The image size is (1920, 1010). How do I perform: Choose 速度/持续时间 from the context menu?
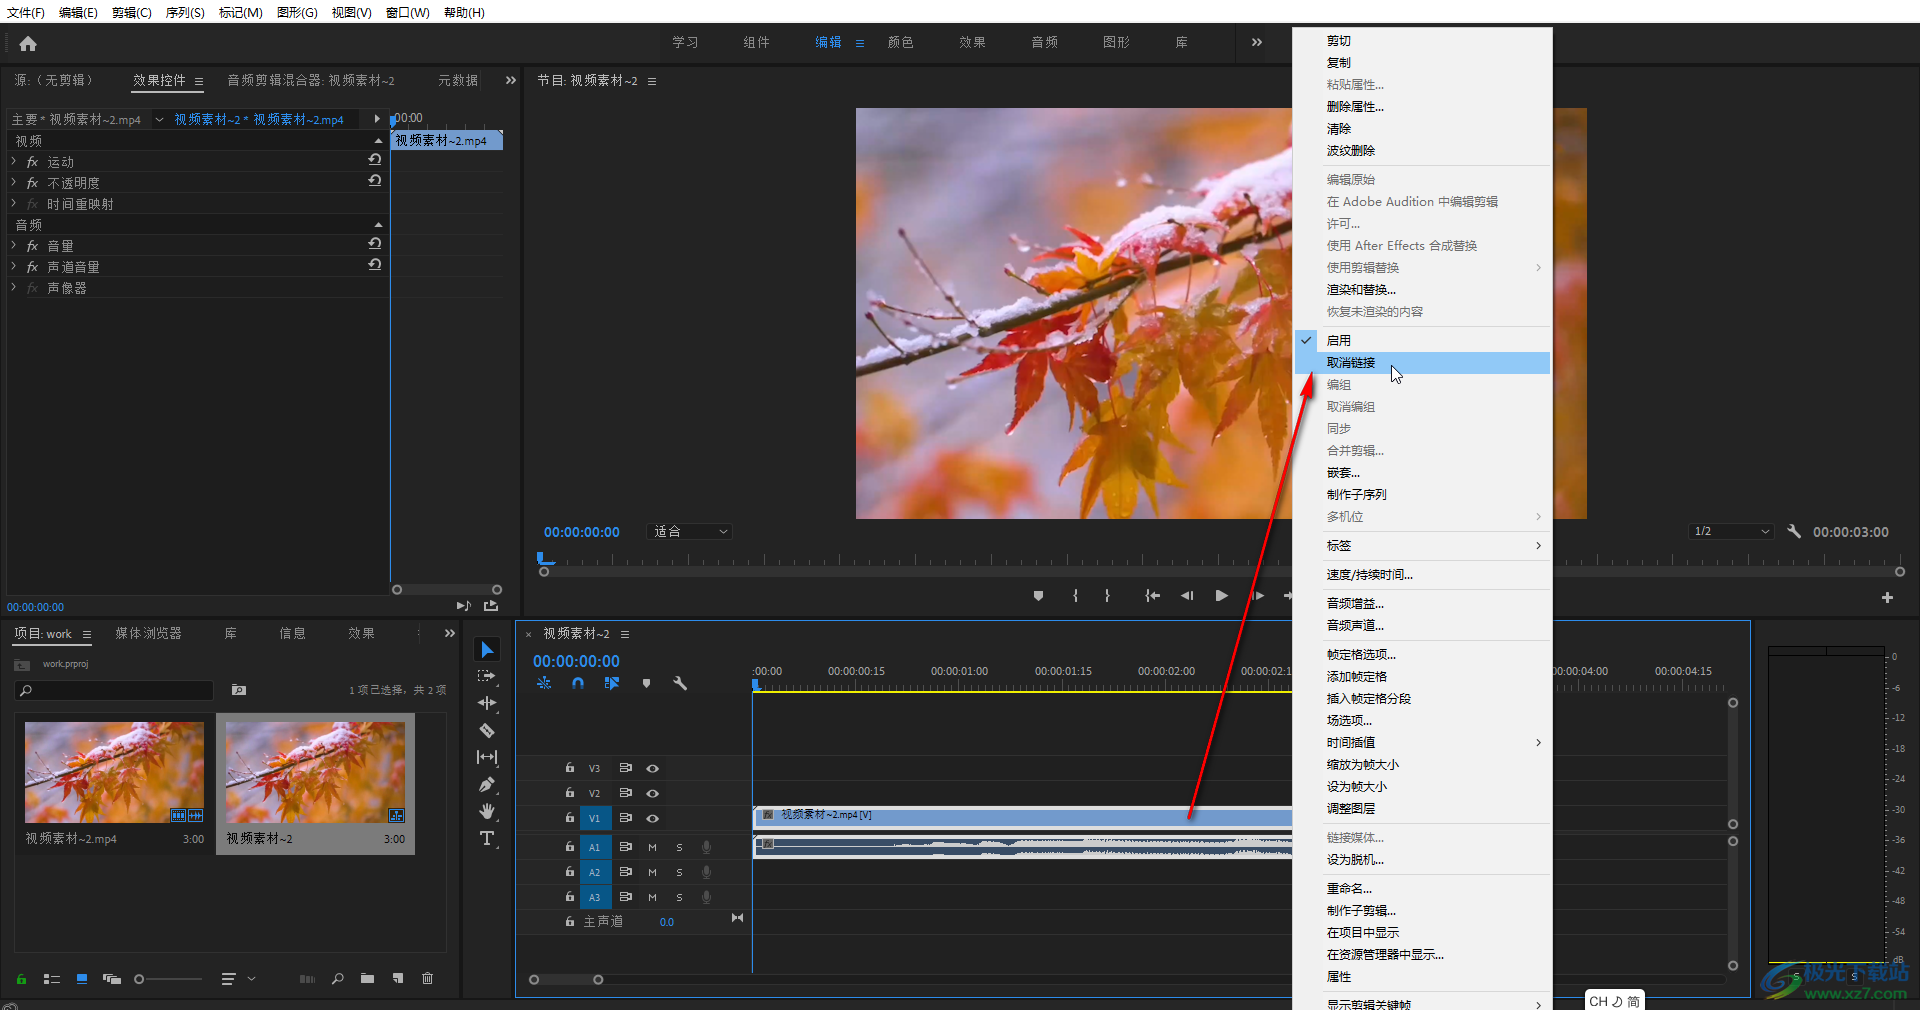pyautogui.click(x=1423, y=575)
